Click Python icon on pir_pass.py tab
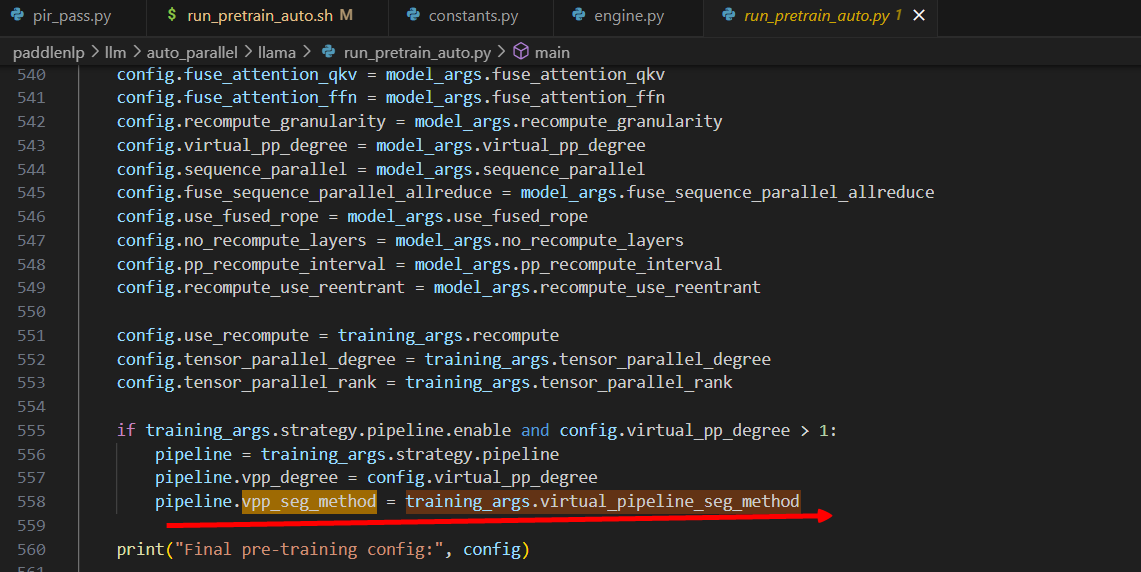The width and height of the screenshot is (1141, 572). [x=17, y=15]
